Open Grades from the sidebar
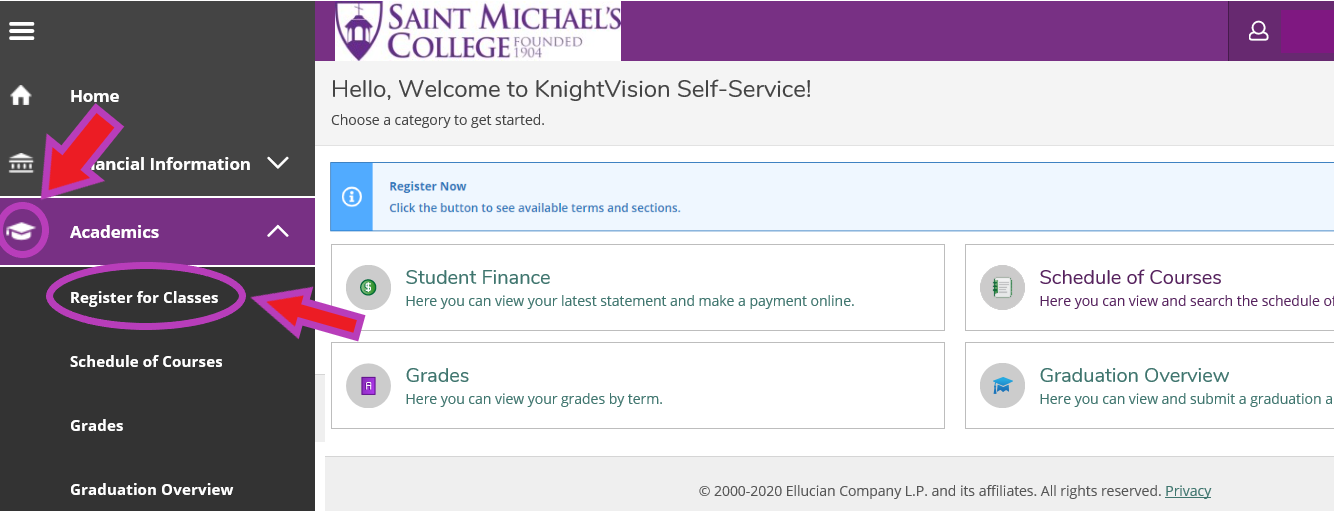Viewport: 1334px width, 511px height. [x=97, y=425]
